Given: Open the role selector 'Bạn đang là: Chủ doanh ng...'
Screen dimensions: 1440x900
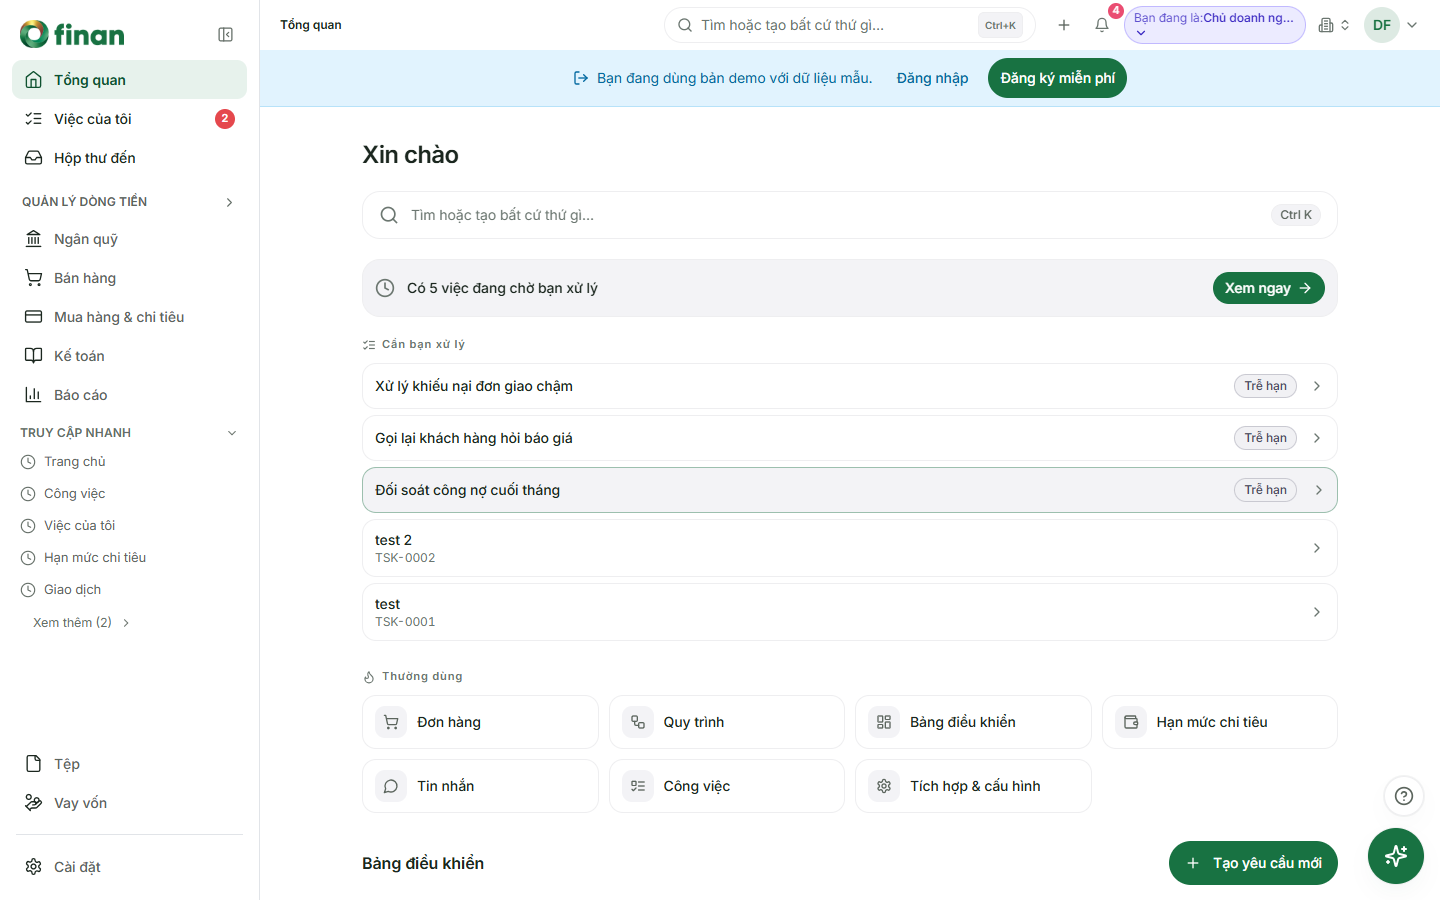Looking at the screenshot, I should click(1214, 25).
